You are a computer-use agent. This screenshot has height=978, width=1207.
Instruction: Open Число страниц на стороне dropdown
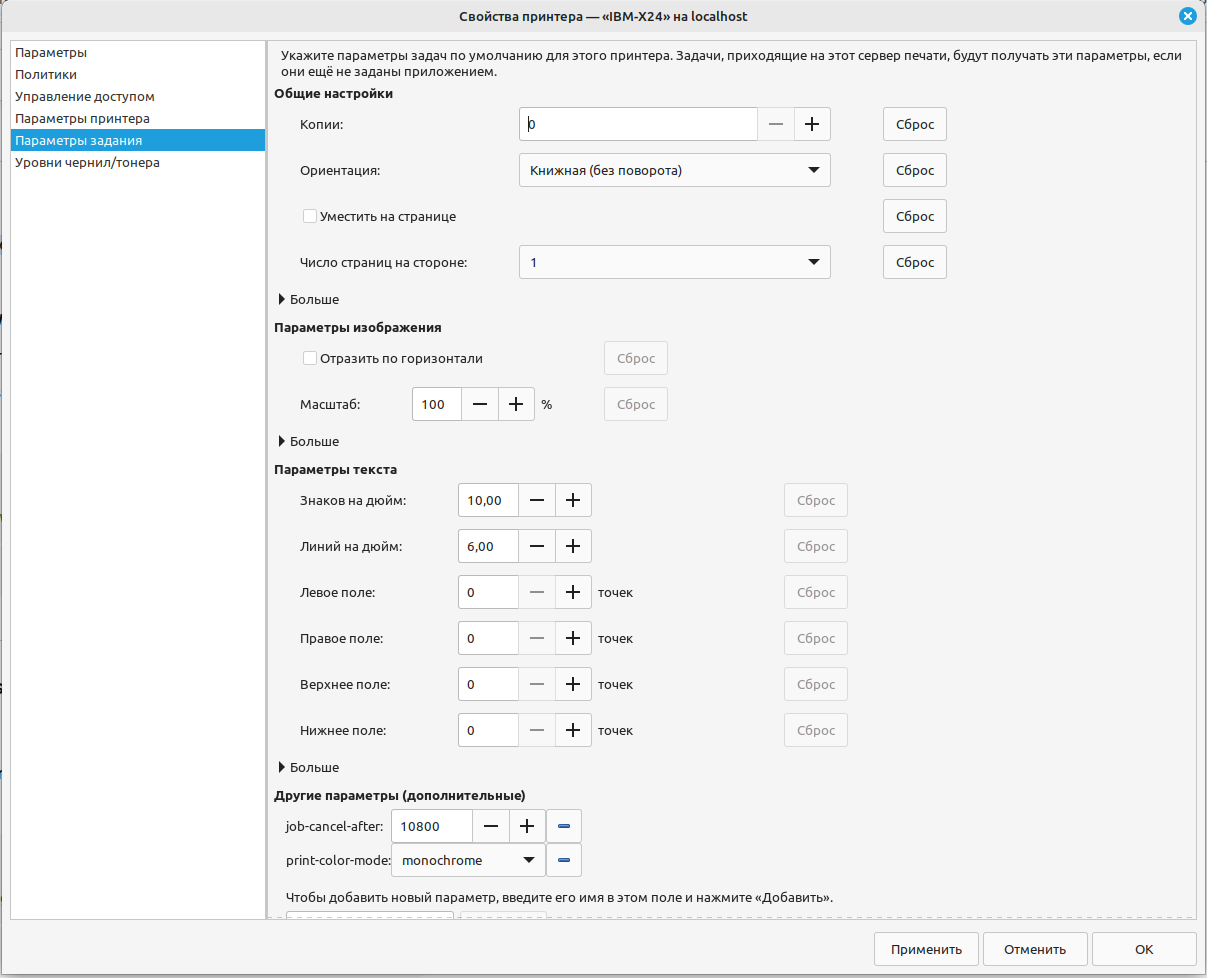[x=675, y=262]
